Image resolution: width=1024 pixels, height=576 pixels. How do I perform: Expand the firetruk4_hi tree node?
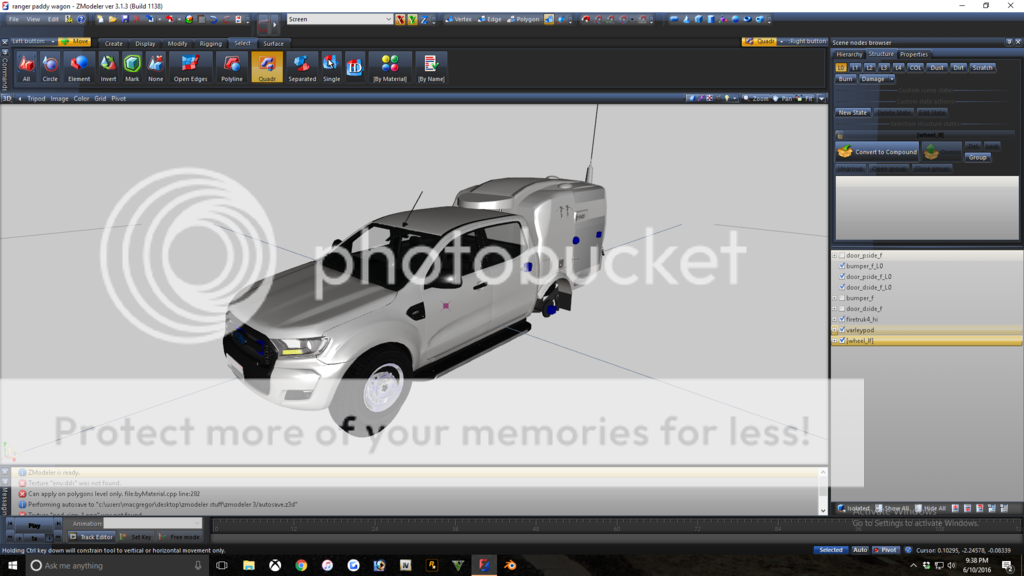coord(834,319)
